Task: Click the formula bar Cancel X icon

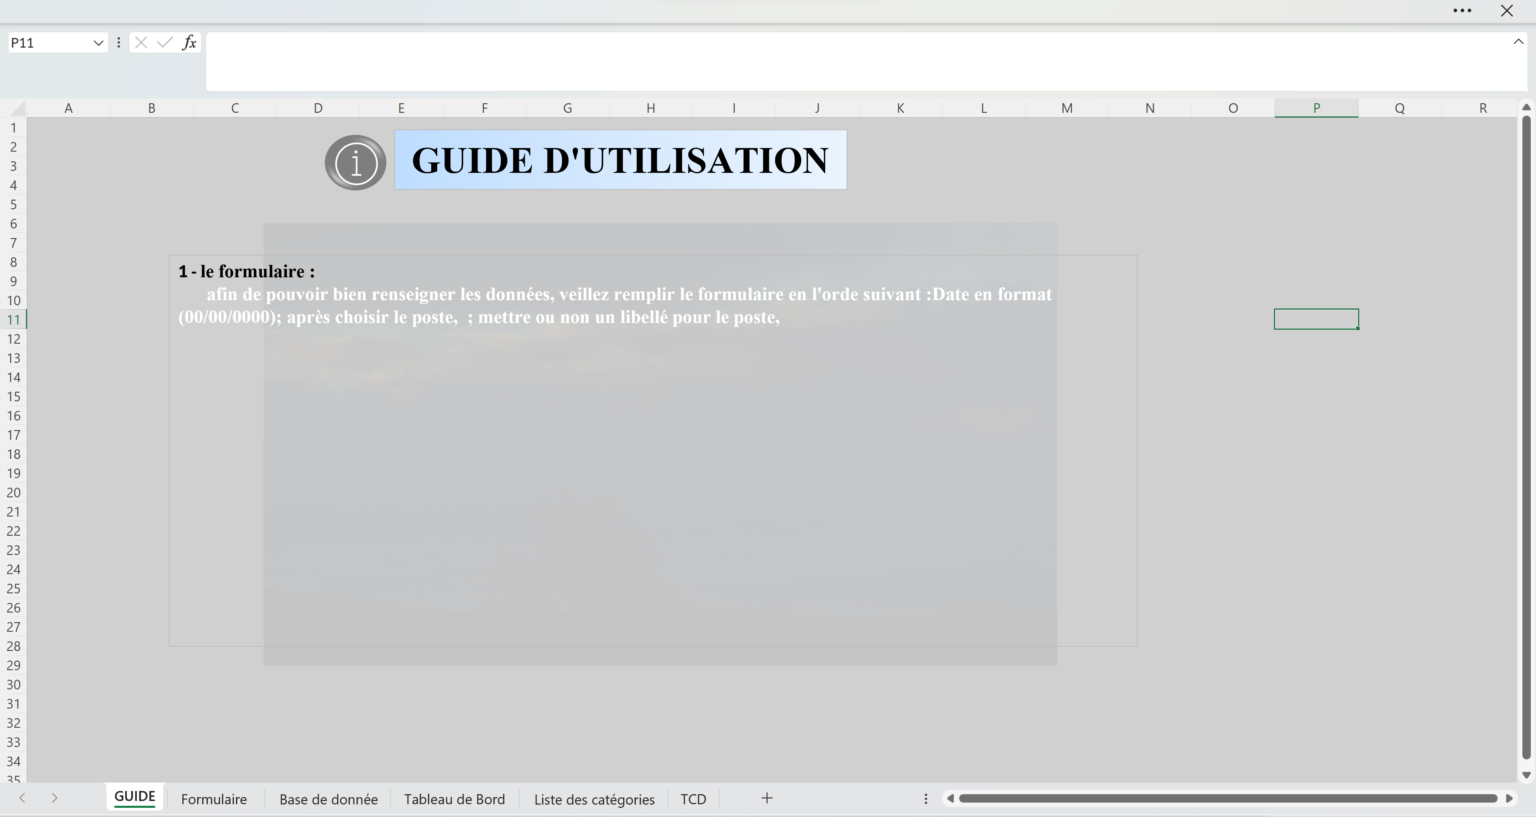Action: pos(141,43)
